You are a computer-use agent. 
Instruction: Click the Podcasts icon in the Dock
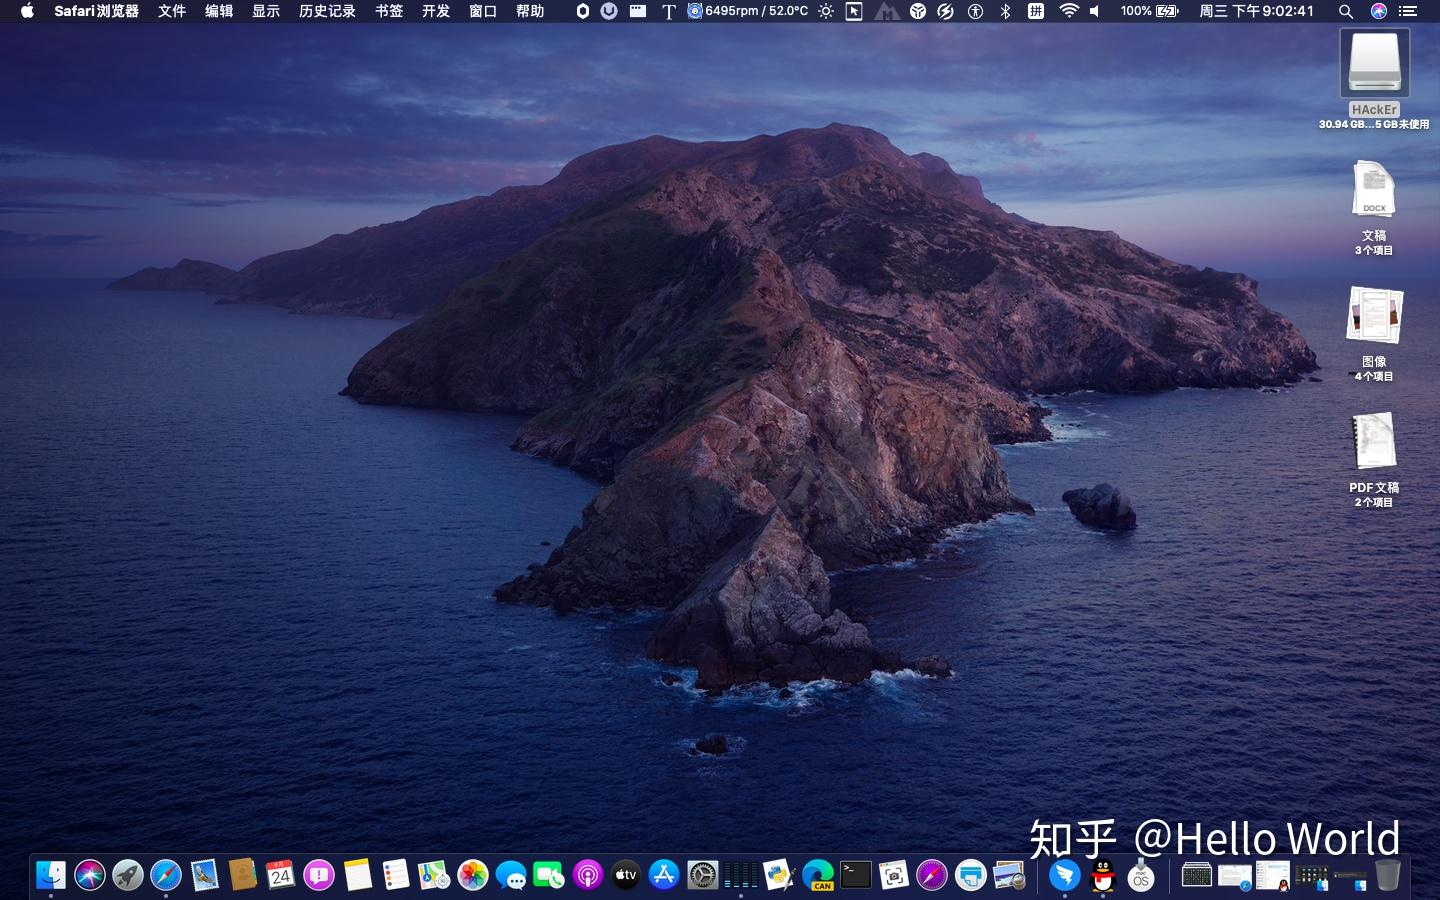click(588, 876)
